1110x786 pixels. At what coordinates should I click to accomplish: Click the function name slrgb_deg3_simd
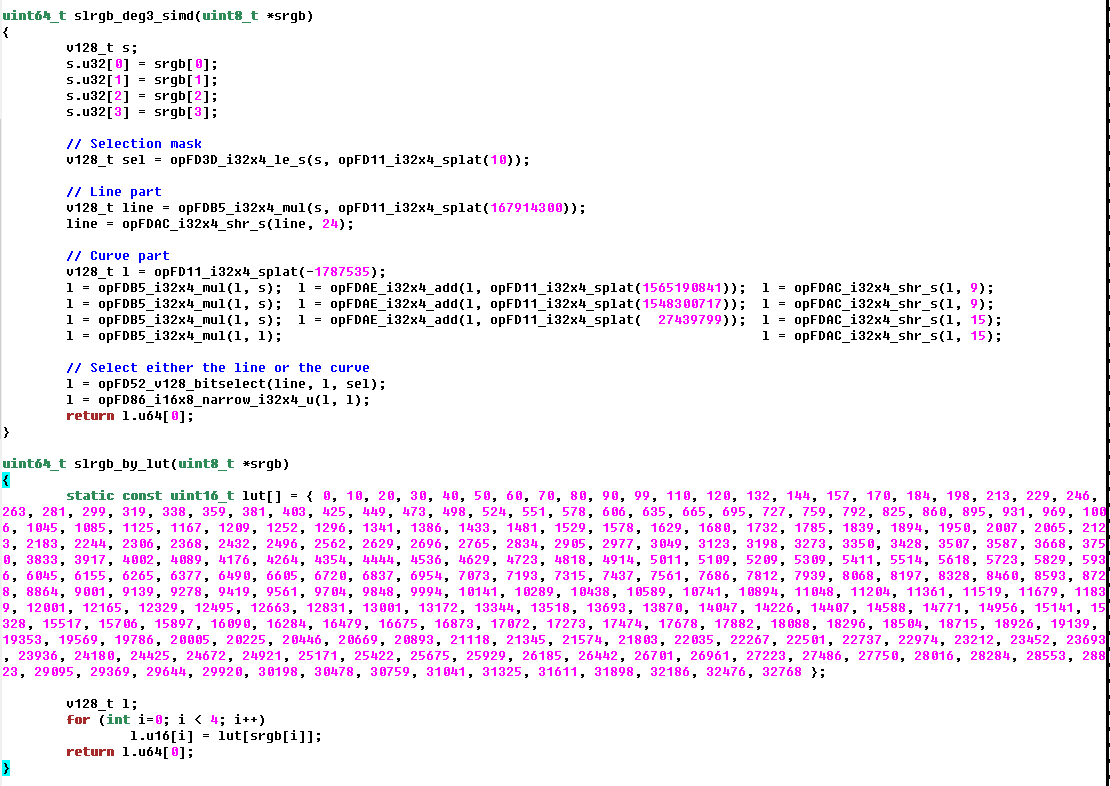tap(134, 16)
